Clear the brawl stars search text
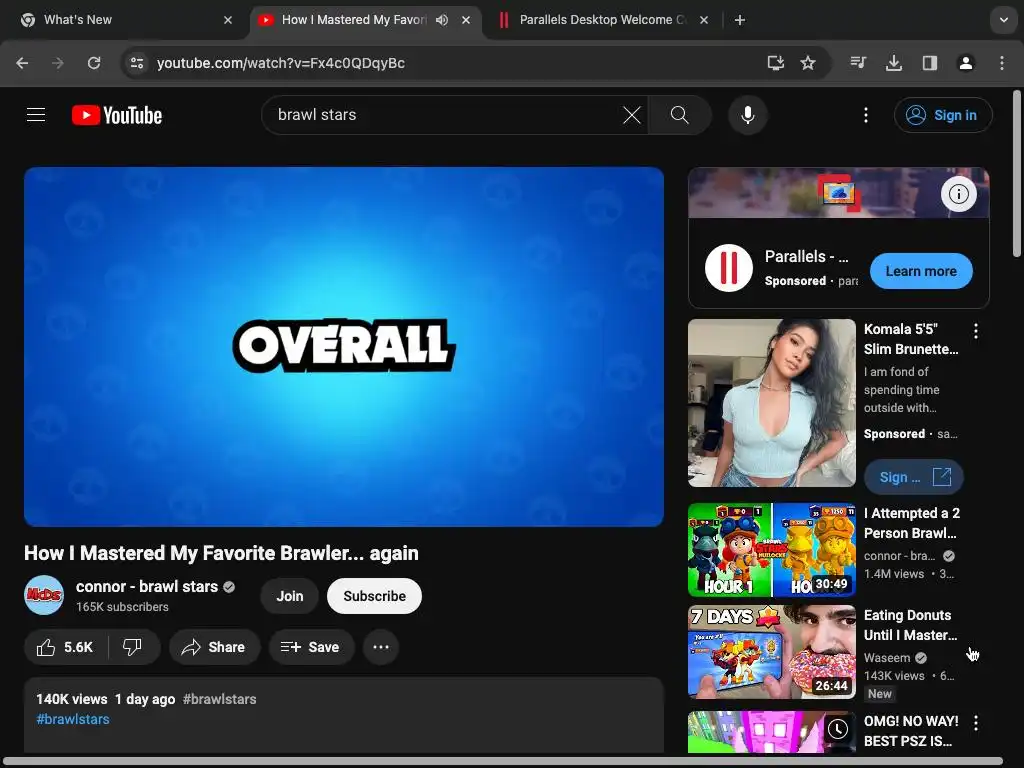This screenshot has width=1024, height=768. pyautogui.click(x=632, y=115)
